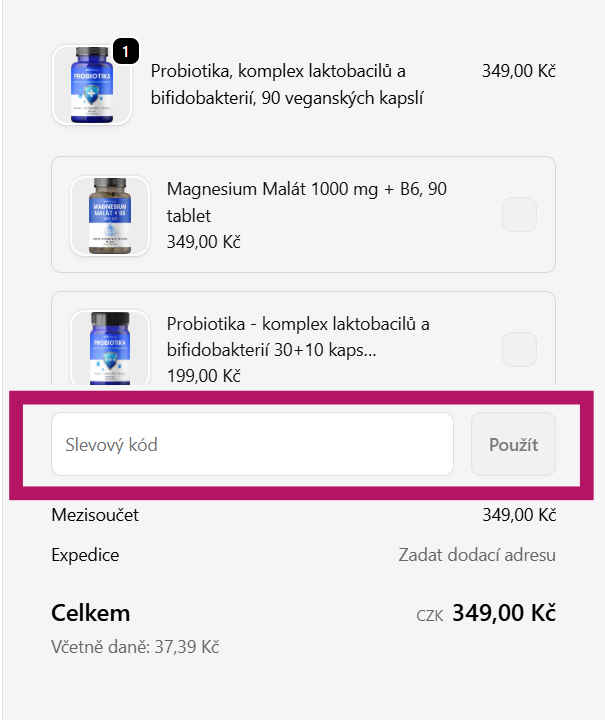Check the Probiotika 30+10 kapslí checkbox
The image size is (605, 720).
[x=519, y=349]
